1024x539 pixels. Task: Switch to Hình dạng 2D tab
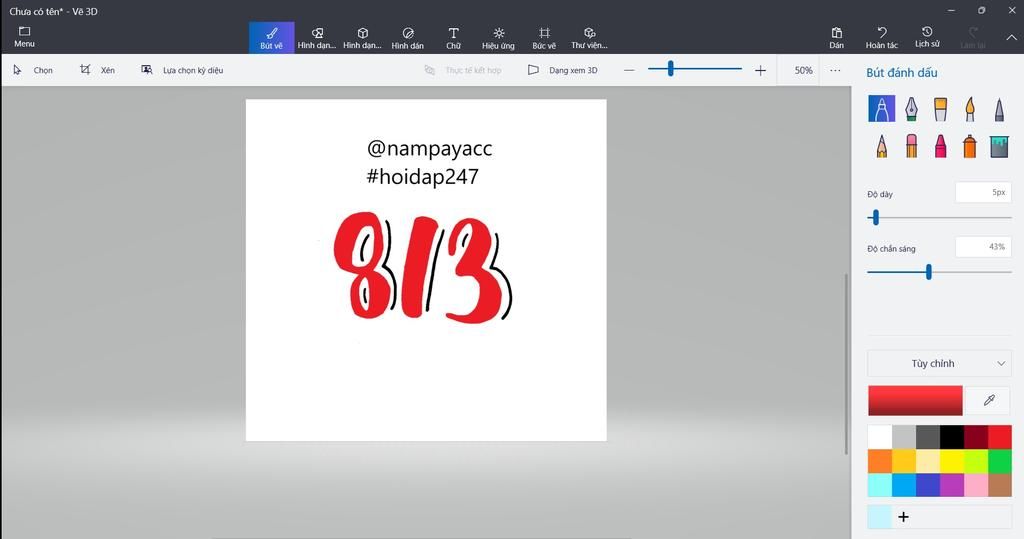317,38
